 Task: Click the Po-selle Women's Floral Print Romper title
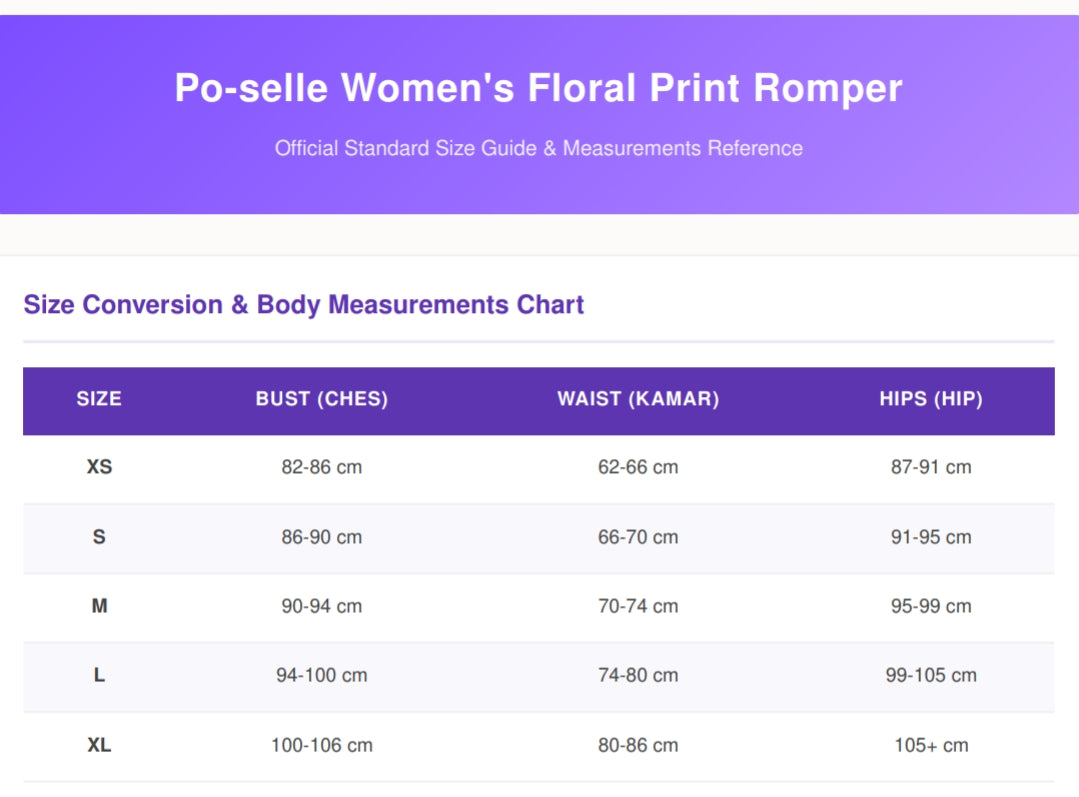(538, 88)
